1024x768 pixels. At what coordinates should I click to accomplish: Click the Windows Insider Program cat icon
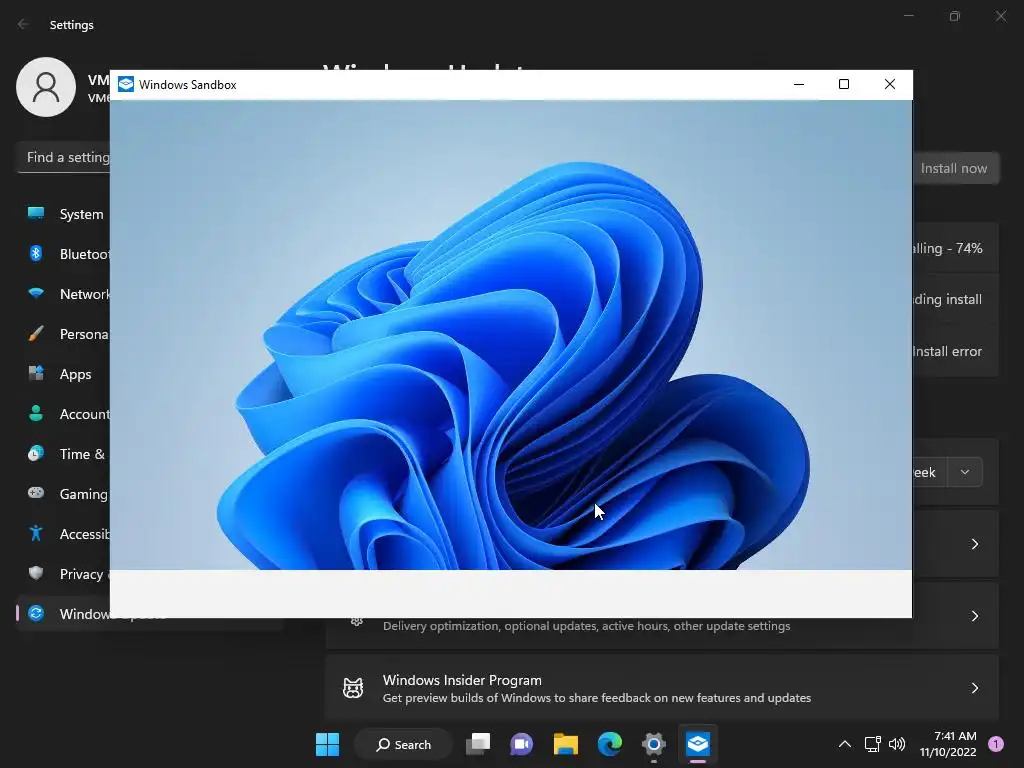(353, 688)
